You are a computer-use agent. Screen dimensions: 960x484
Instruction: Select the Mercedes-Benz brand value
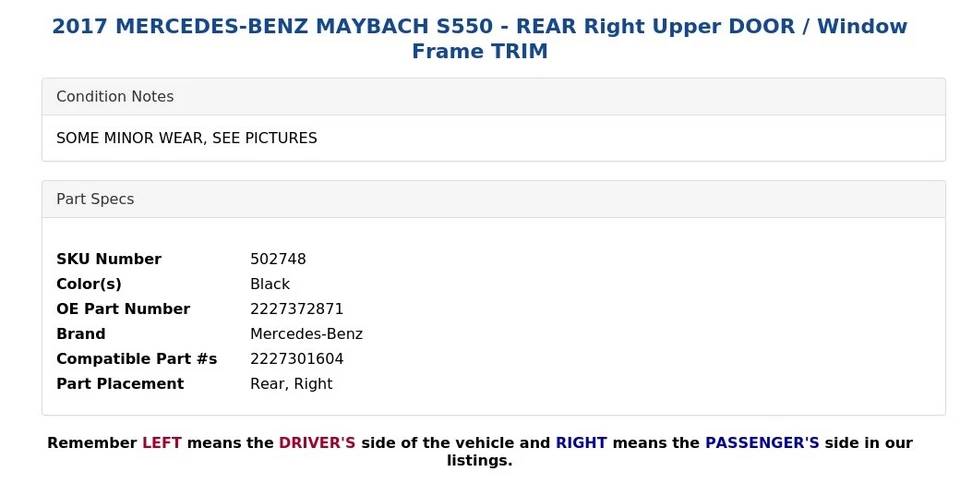coord(307,334)
